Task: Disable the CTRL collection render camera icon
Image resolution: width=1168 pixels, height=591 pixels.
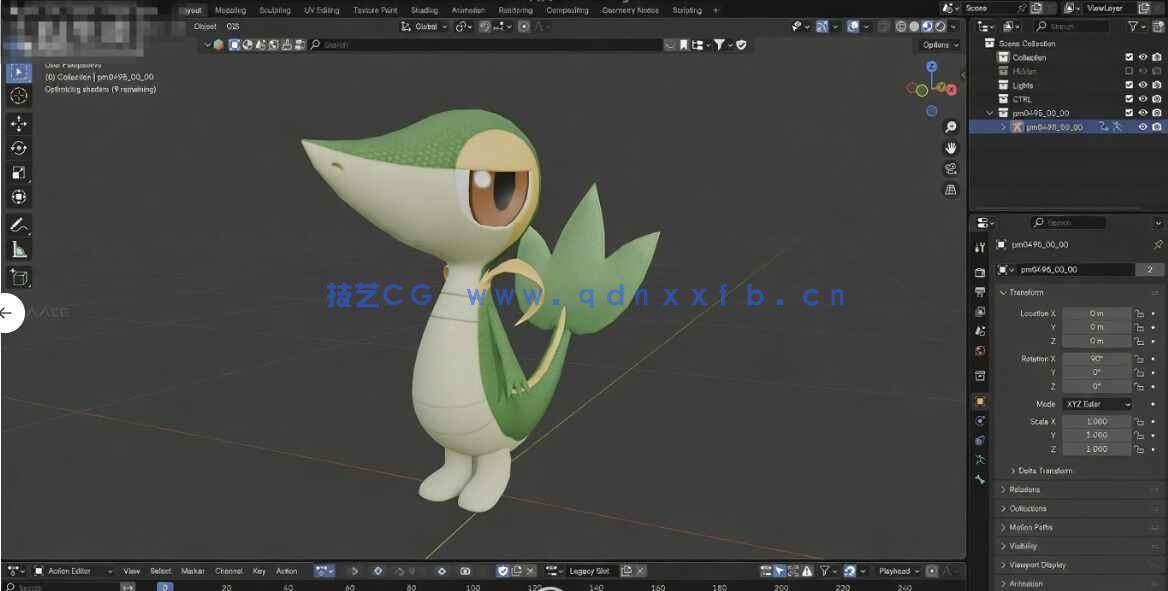Action: click(x=1156, y=98)
